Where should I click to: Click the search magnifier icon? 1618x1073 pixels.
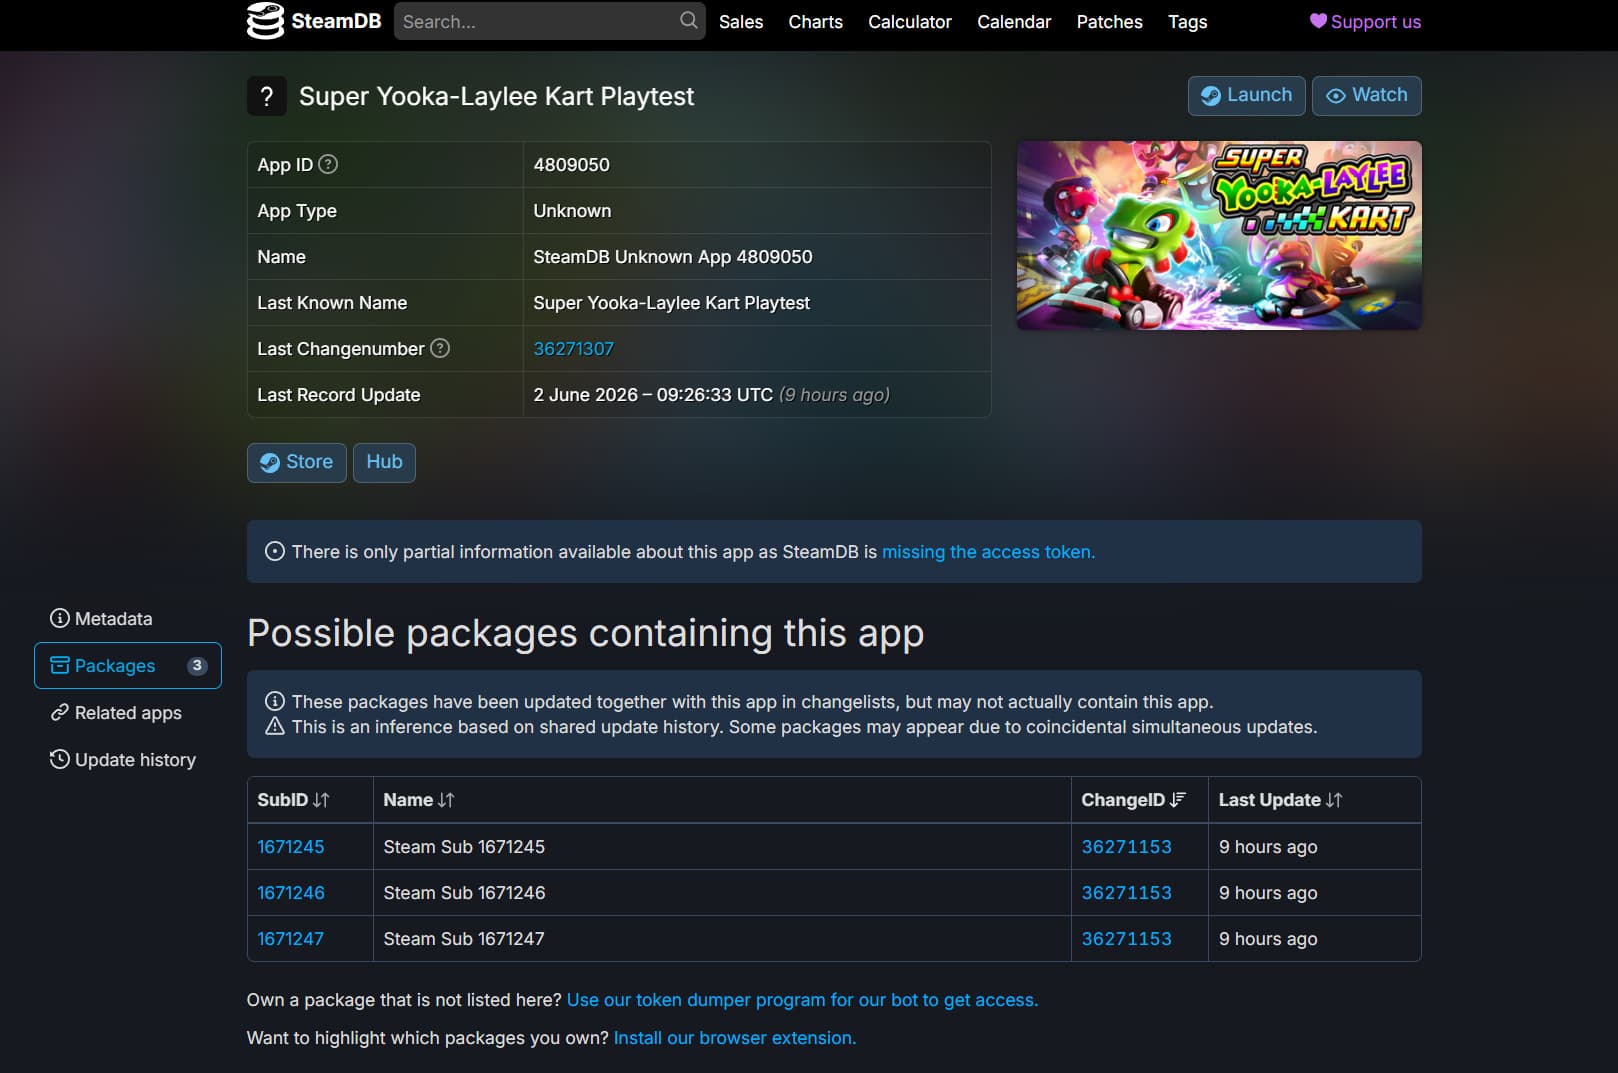coord(688,21)
